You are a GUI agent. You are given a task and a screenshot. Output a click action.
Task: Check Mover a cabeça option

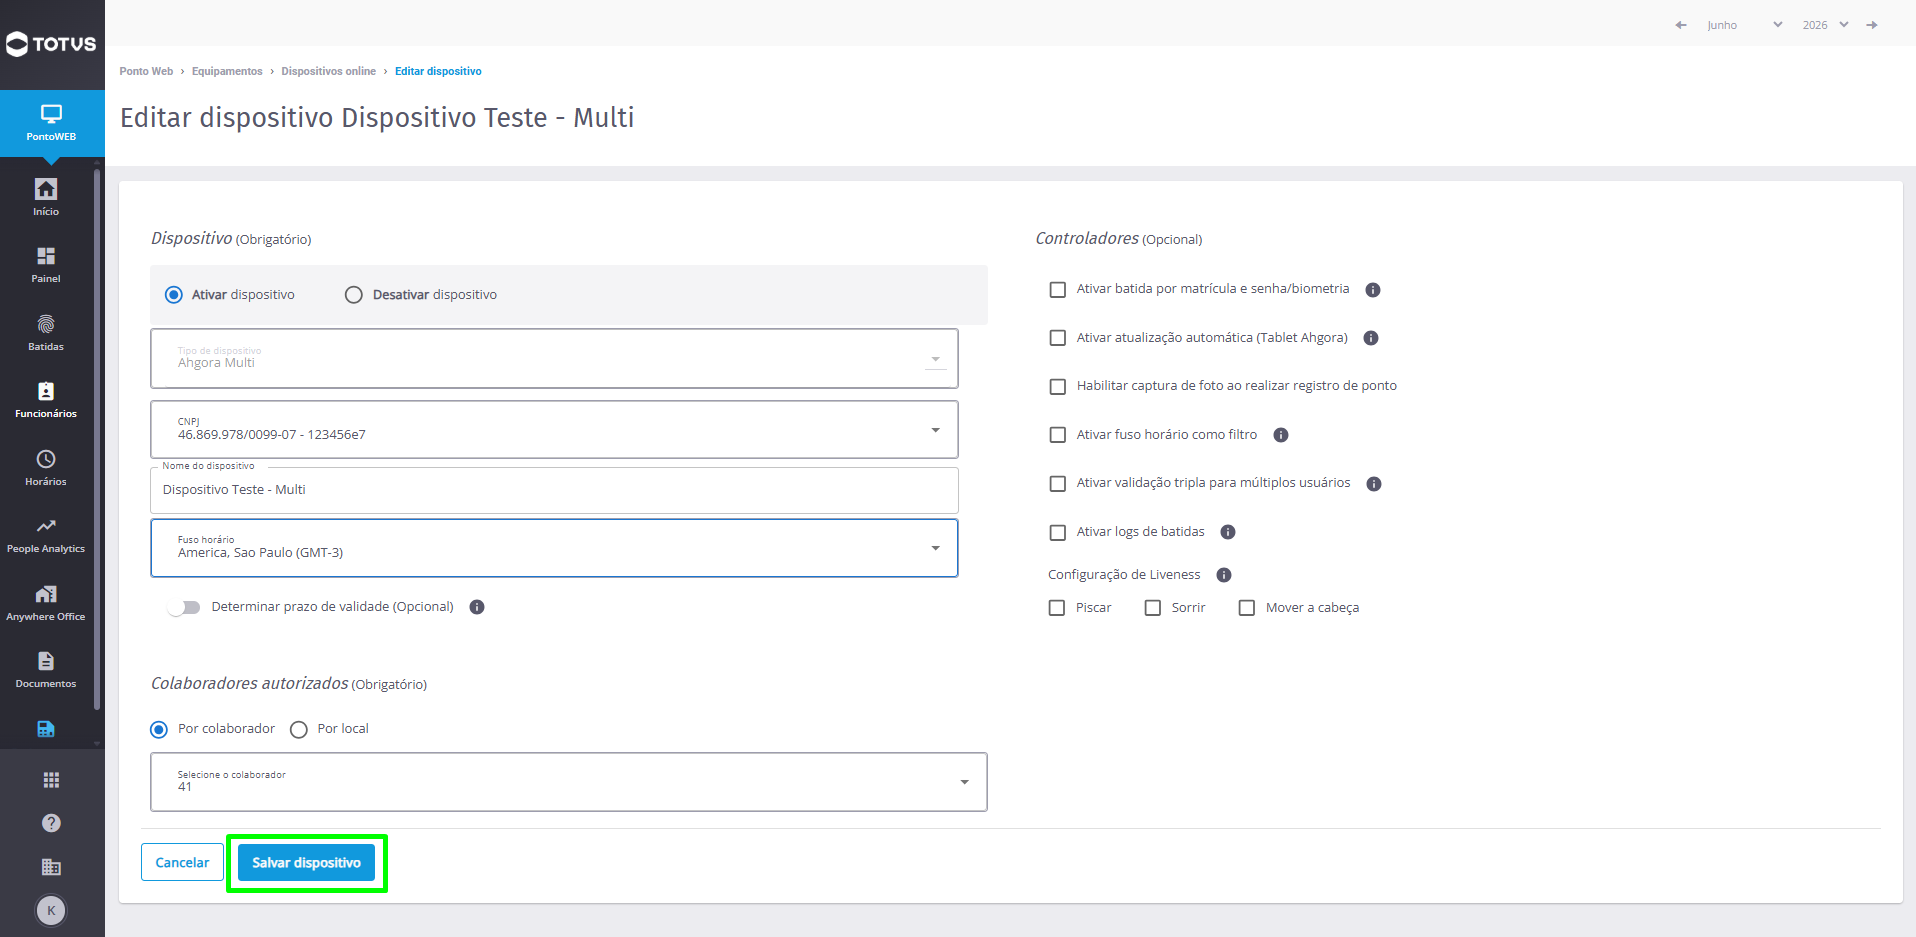[1247, 608]
